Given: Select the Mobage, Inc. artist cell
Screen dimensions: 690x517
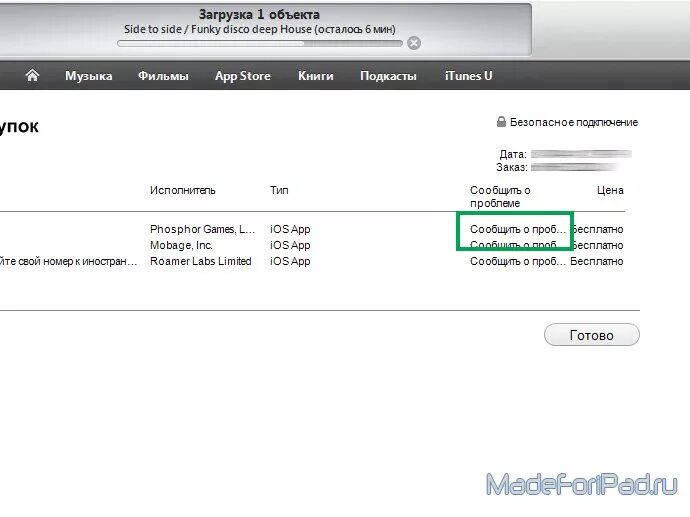Looking at the screenshot, I should pyautogui.click(x=181, y=245).
